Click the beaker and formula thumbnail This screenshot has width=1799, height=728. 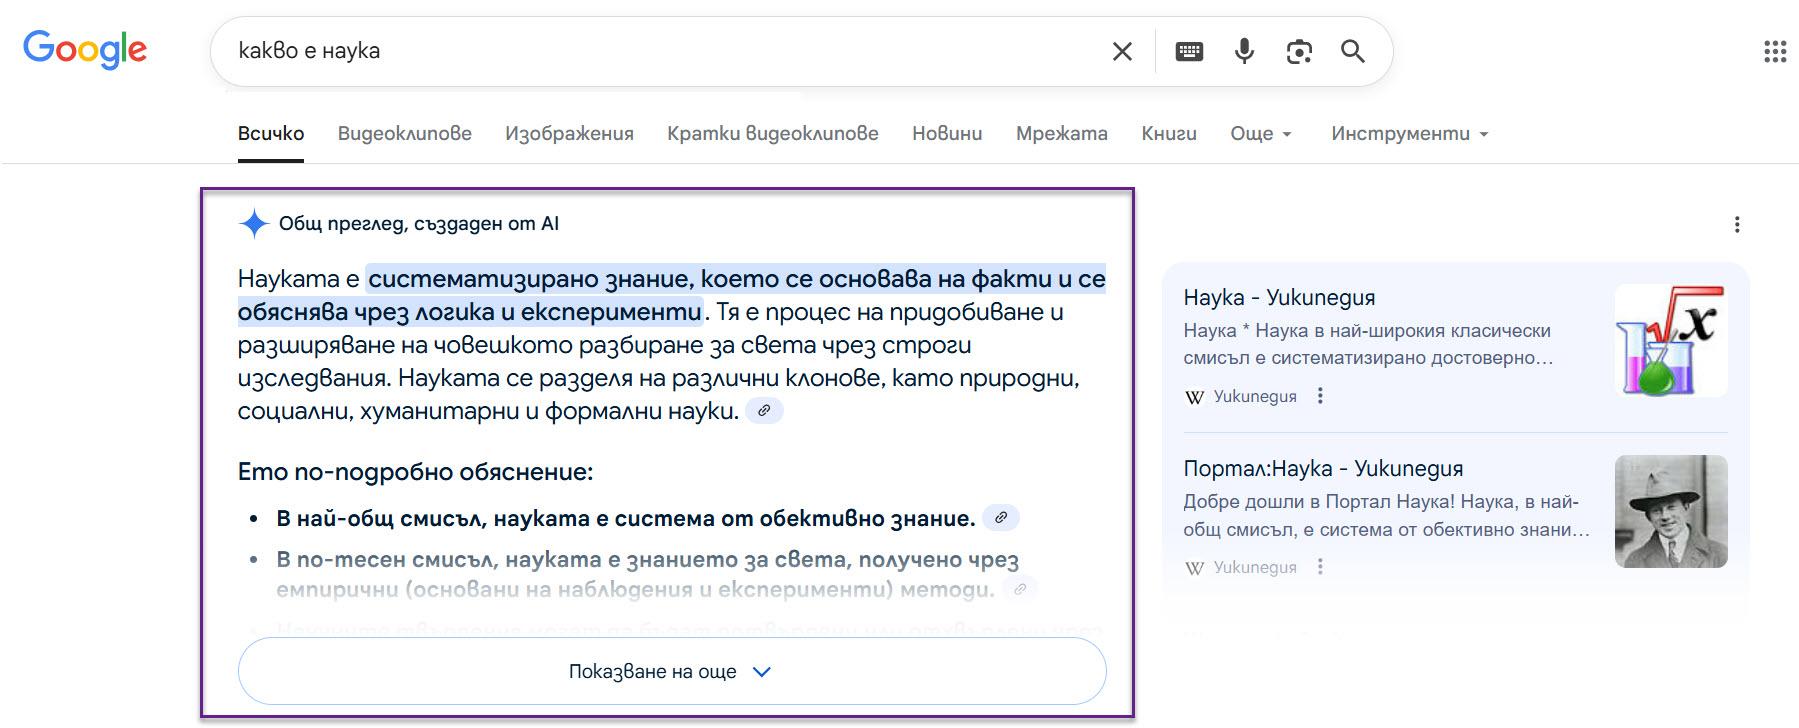[x=1671, y=341]
